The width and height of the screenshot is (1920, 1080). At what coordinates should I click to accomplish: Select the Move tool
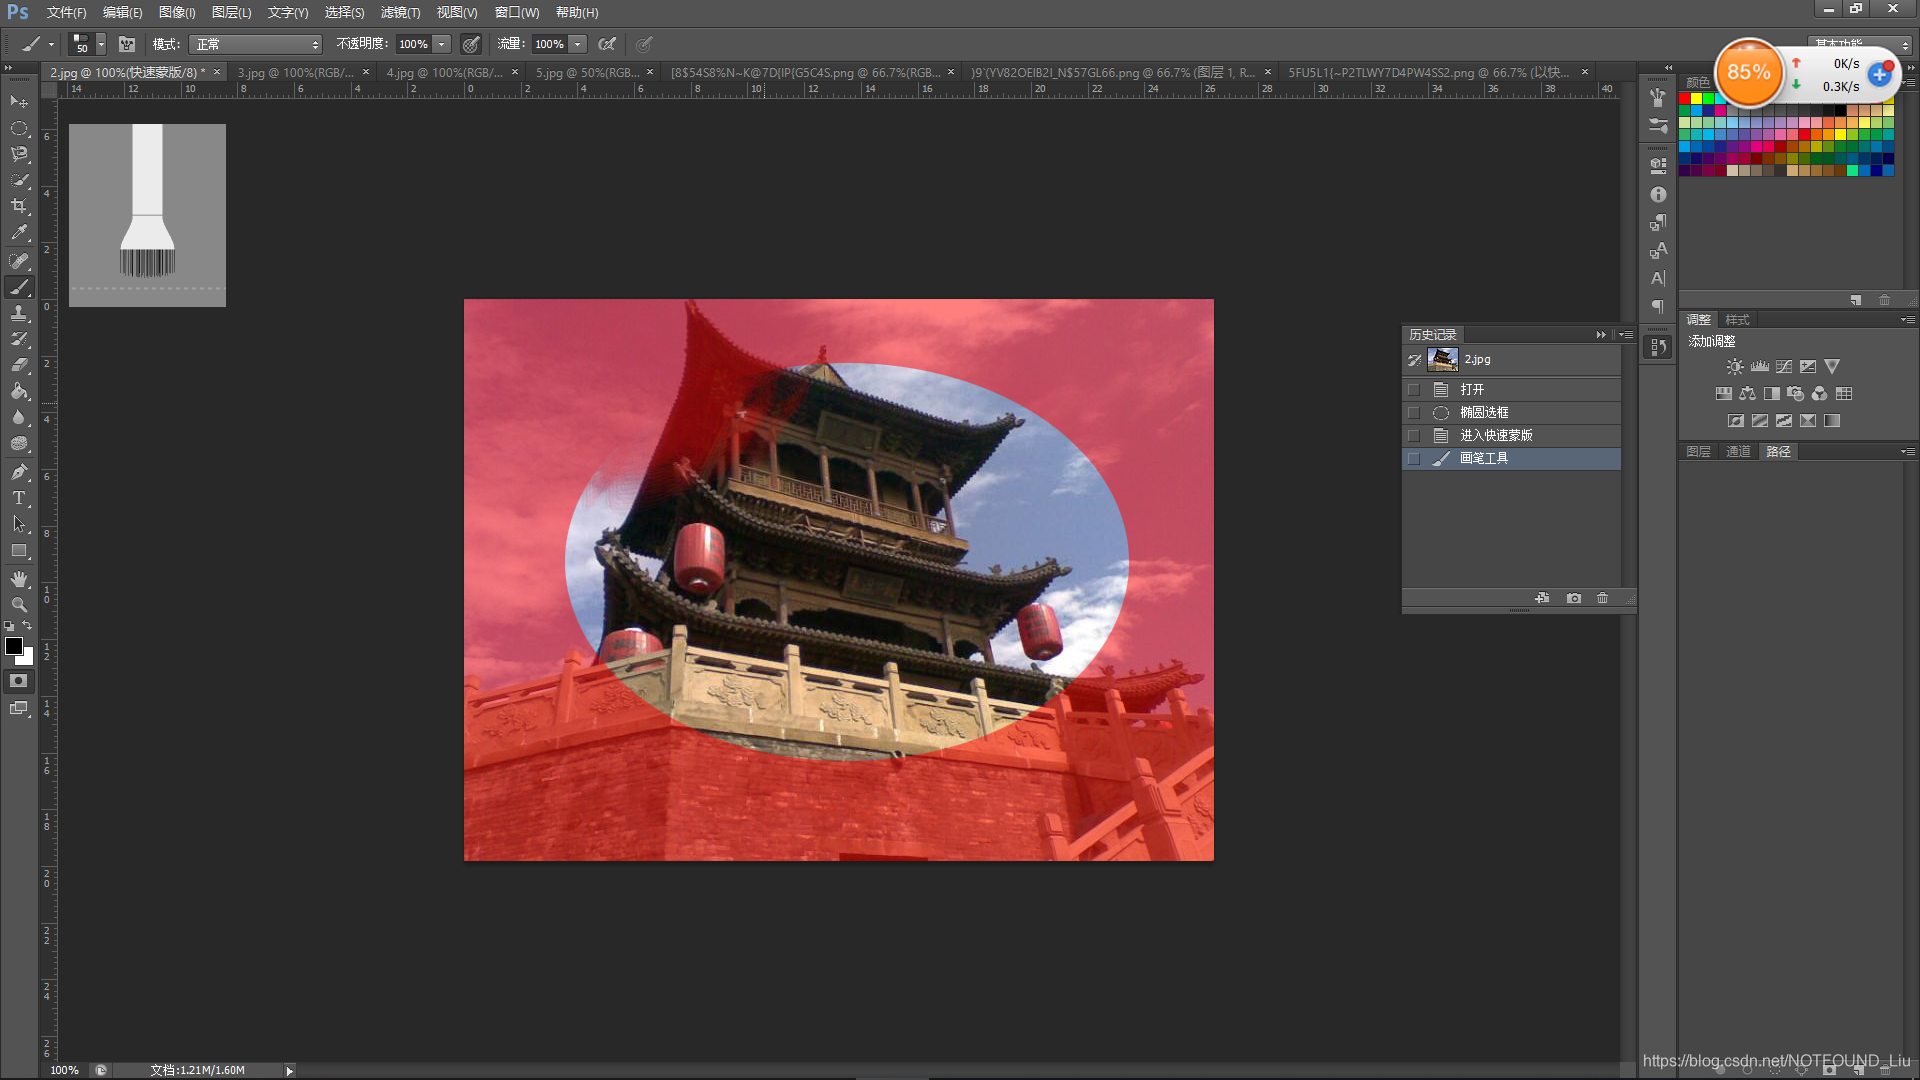[19, 102]
